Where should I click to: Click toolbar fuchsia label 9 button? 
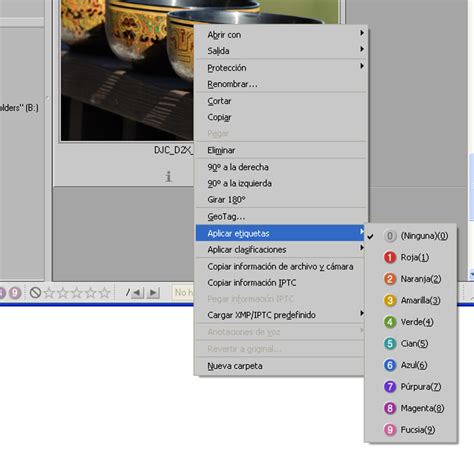pyautogui.click(x=15, y=293)
